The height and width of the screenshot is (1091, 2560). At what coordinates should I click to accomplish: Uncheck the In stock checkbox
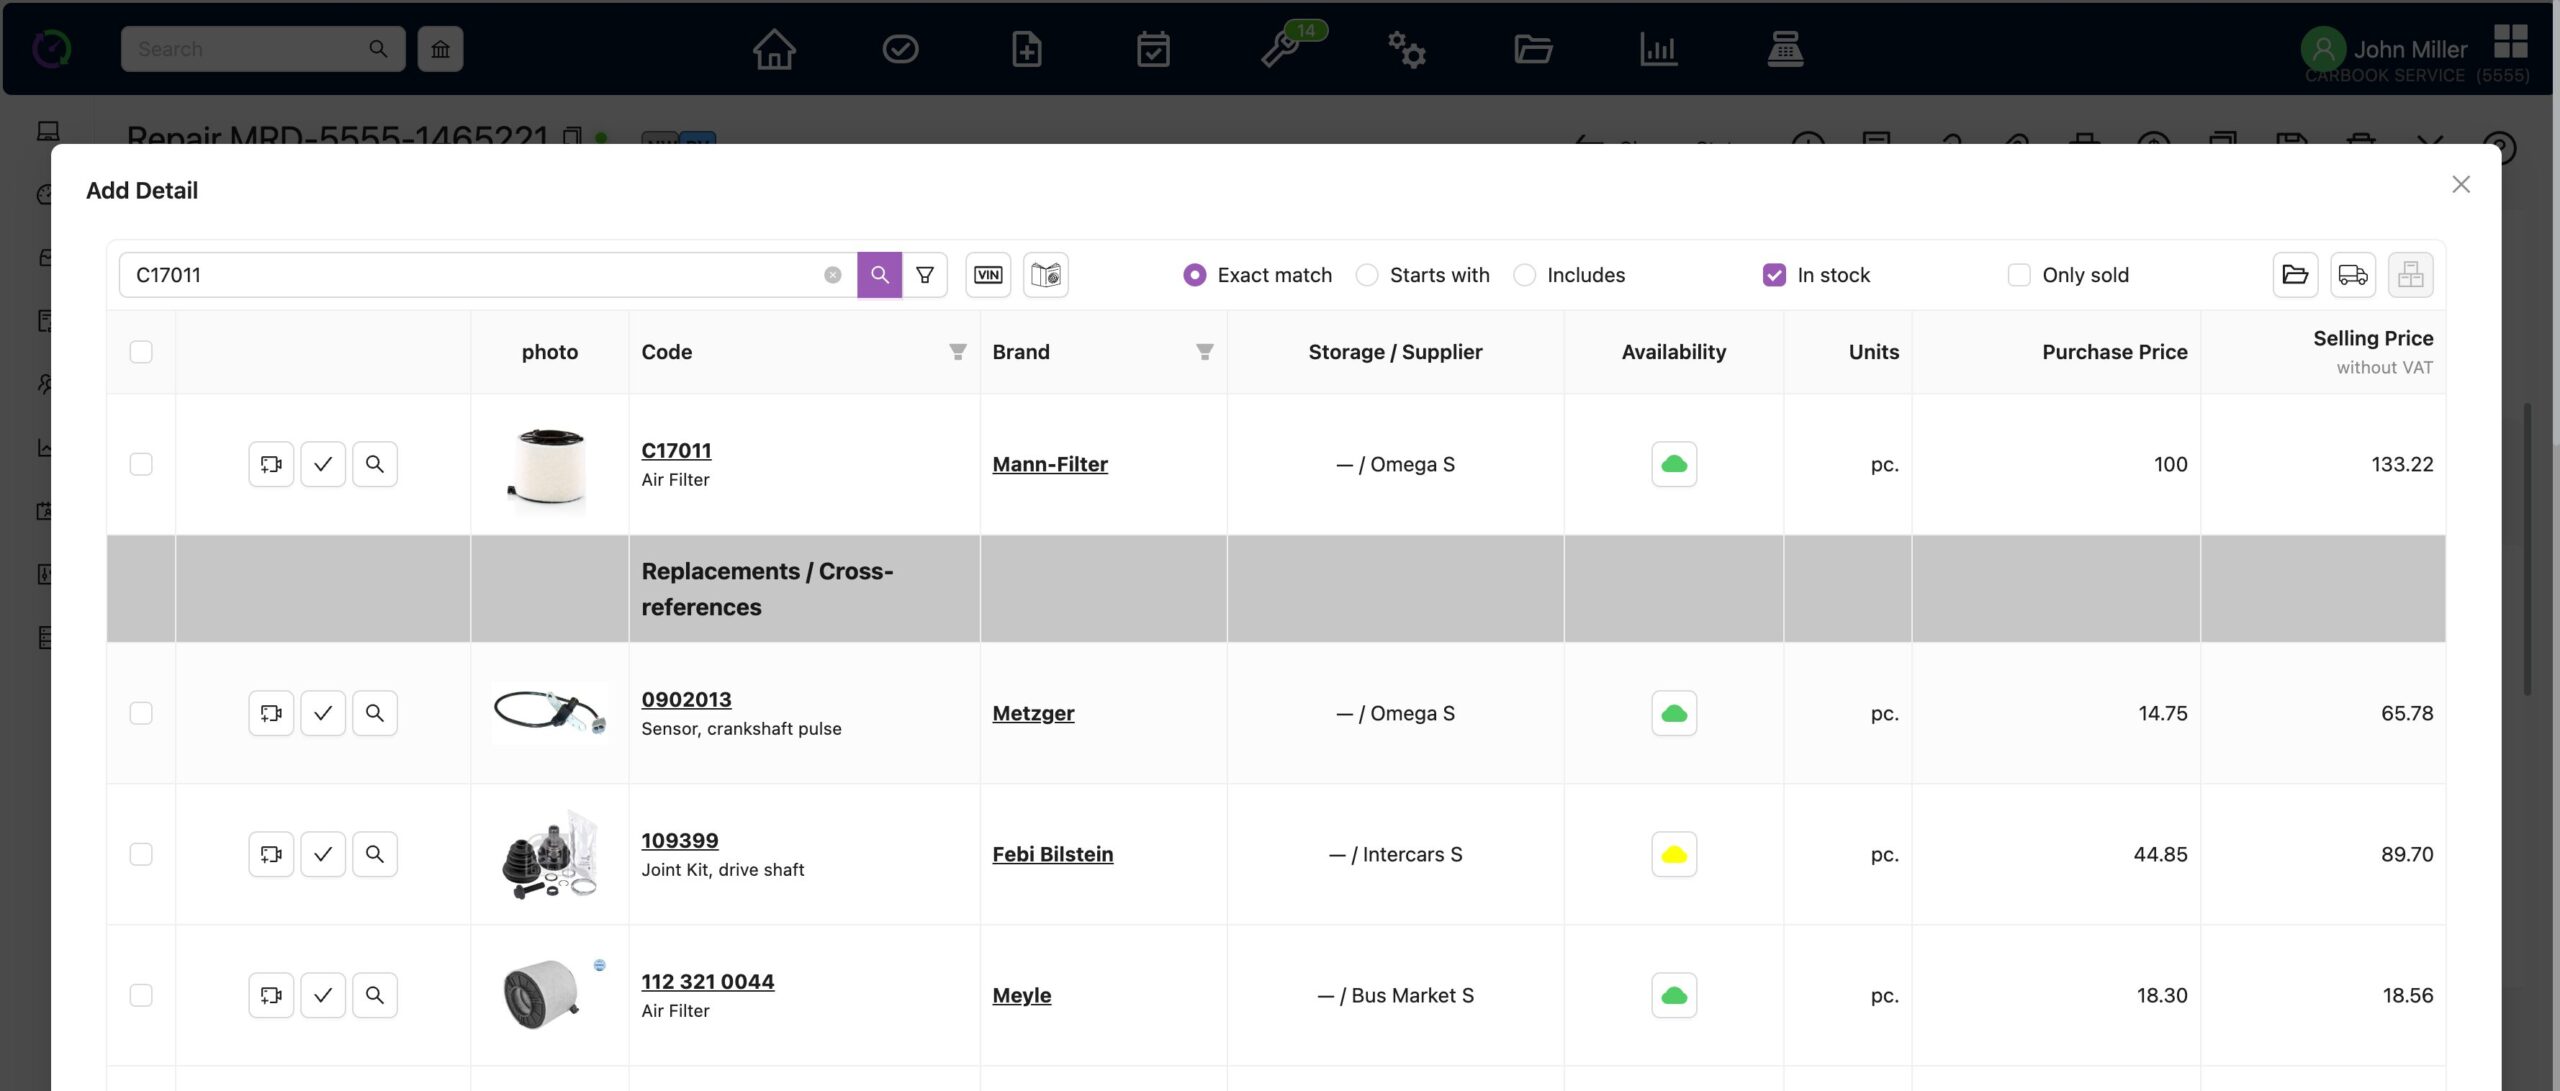click(x=1774, y=275)
